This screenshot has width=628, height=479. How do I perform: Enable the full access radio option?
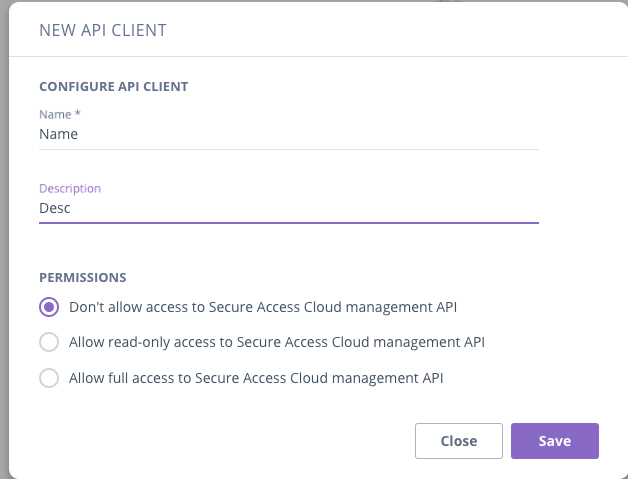pyautogui.click(x=49, y=378)
